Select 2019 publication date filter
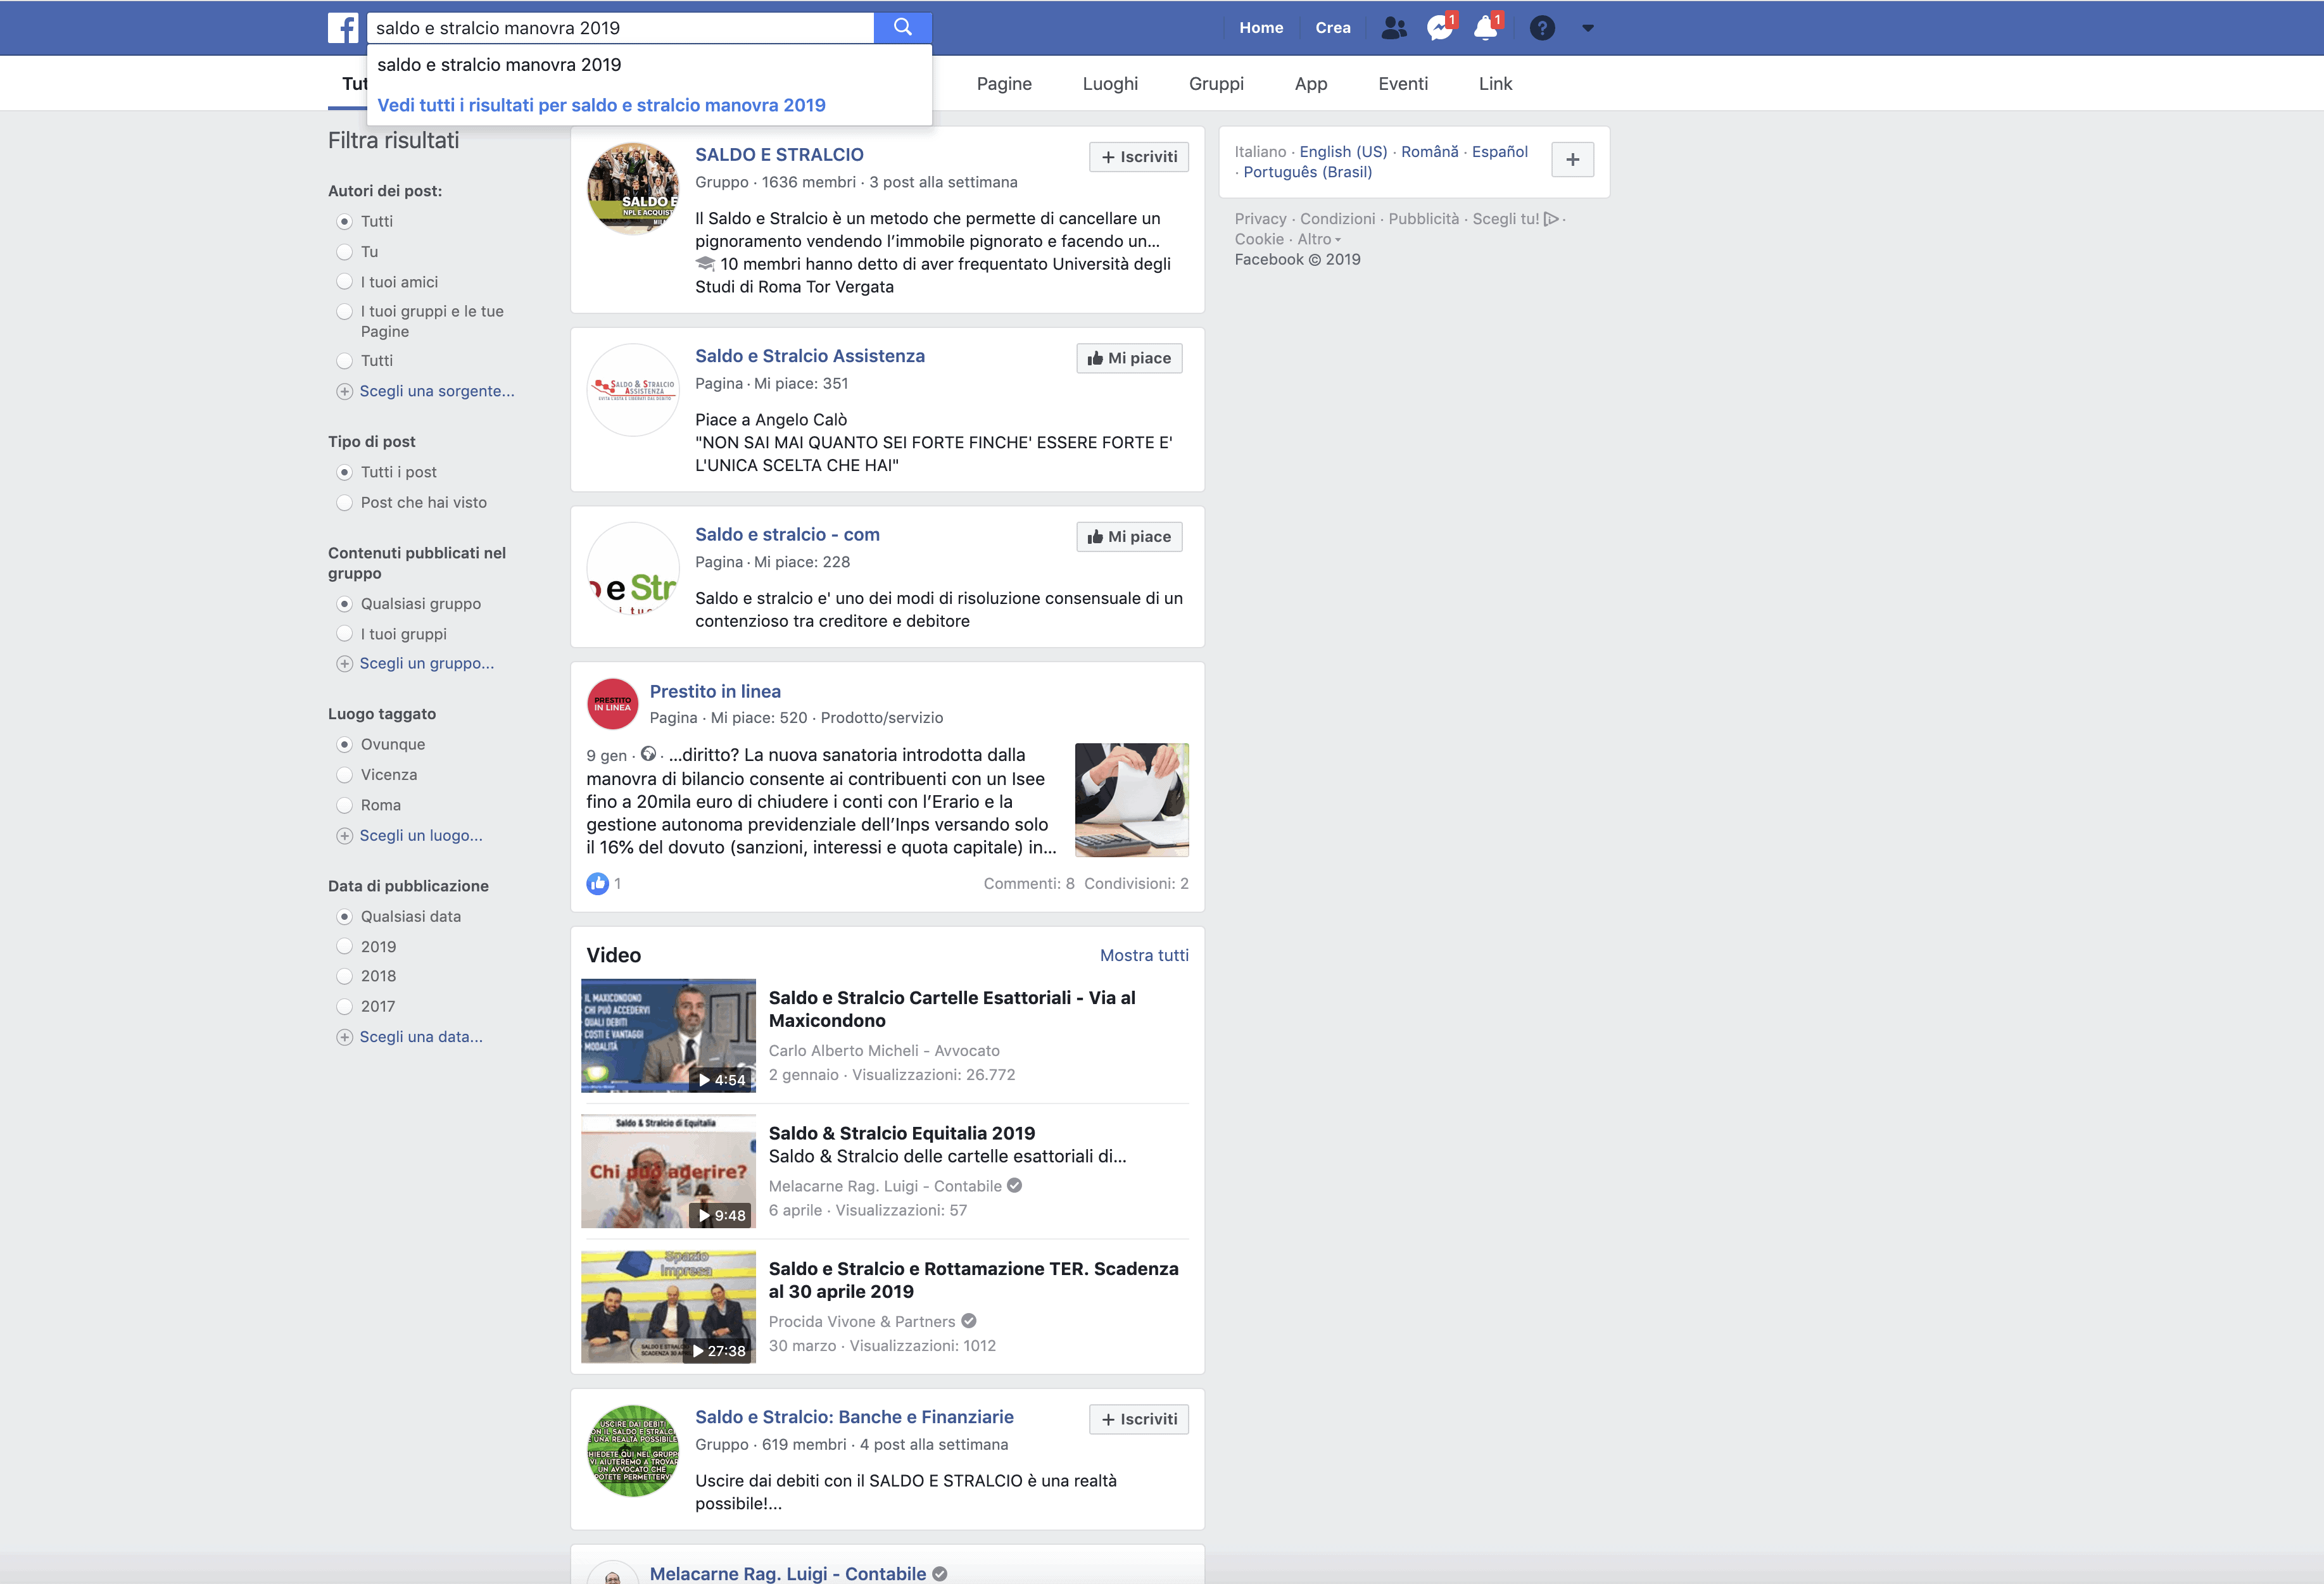Viewport: 2324px width, 1584px height. tap(344, 947)
